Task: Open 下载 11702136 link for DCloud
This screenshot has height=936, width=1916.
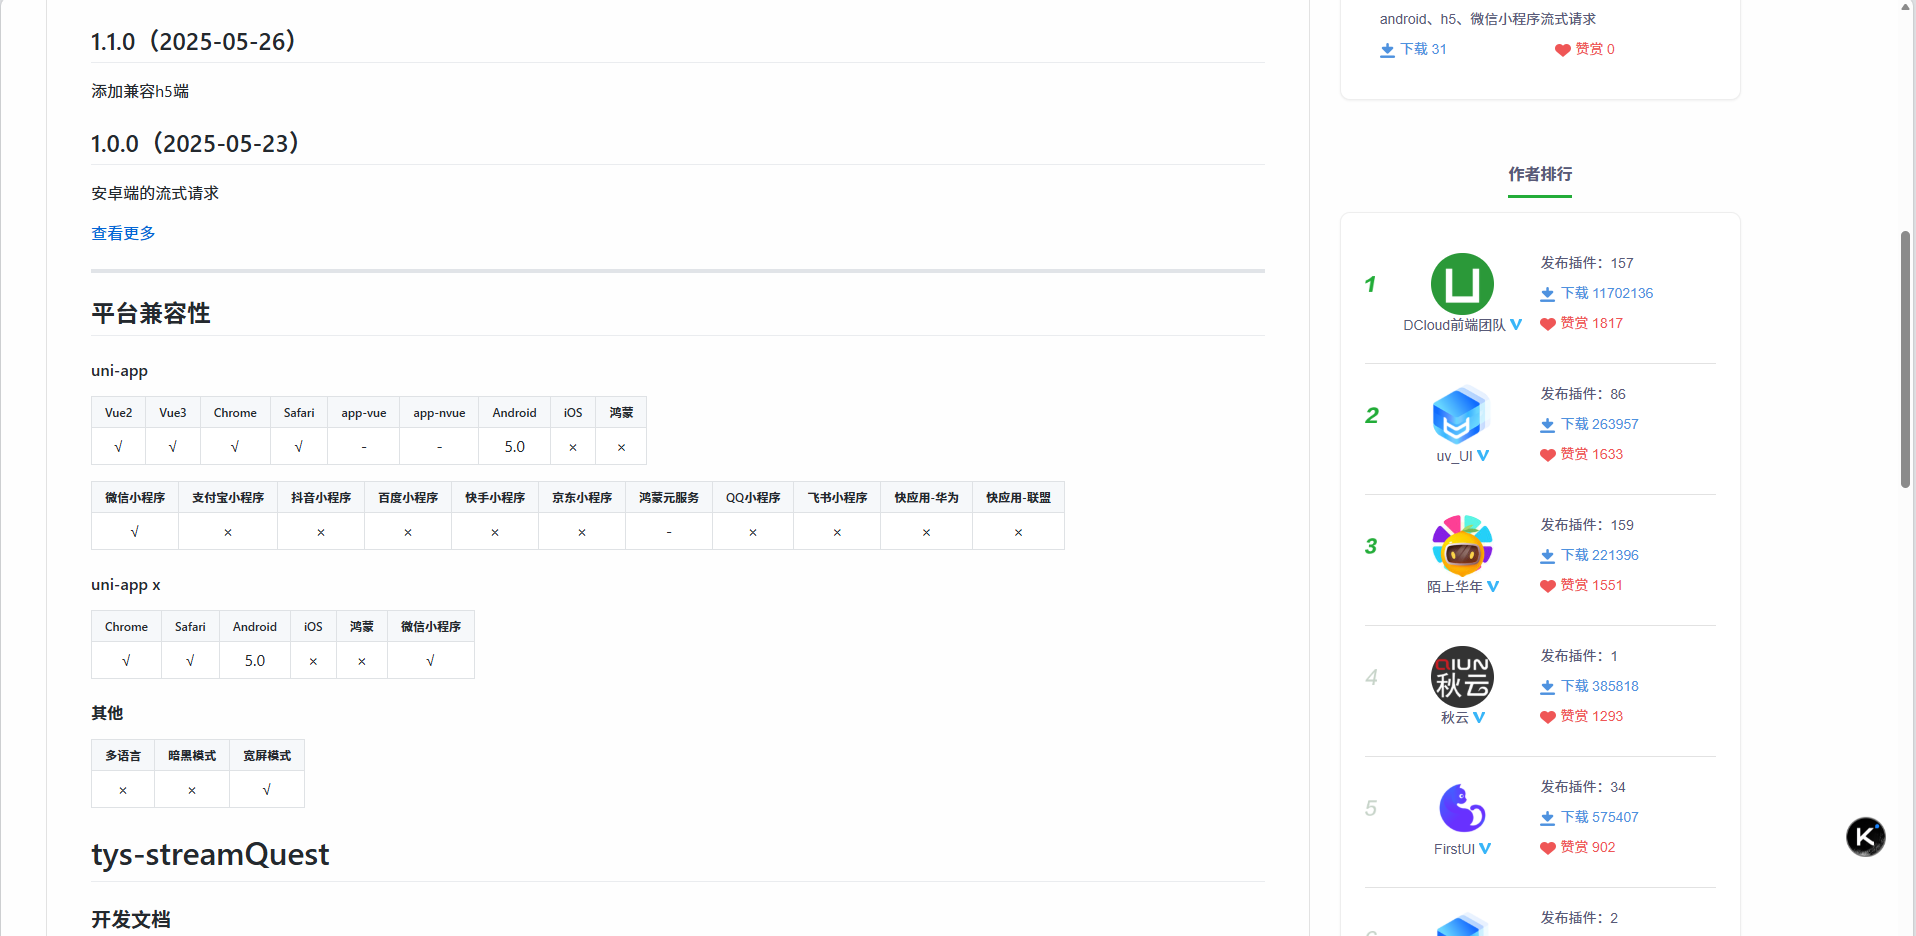Action: (1606, 293)
